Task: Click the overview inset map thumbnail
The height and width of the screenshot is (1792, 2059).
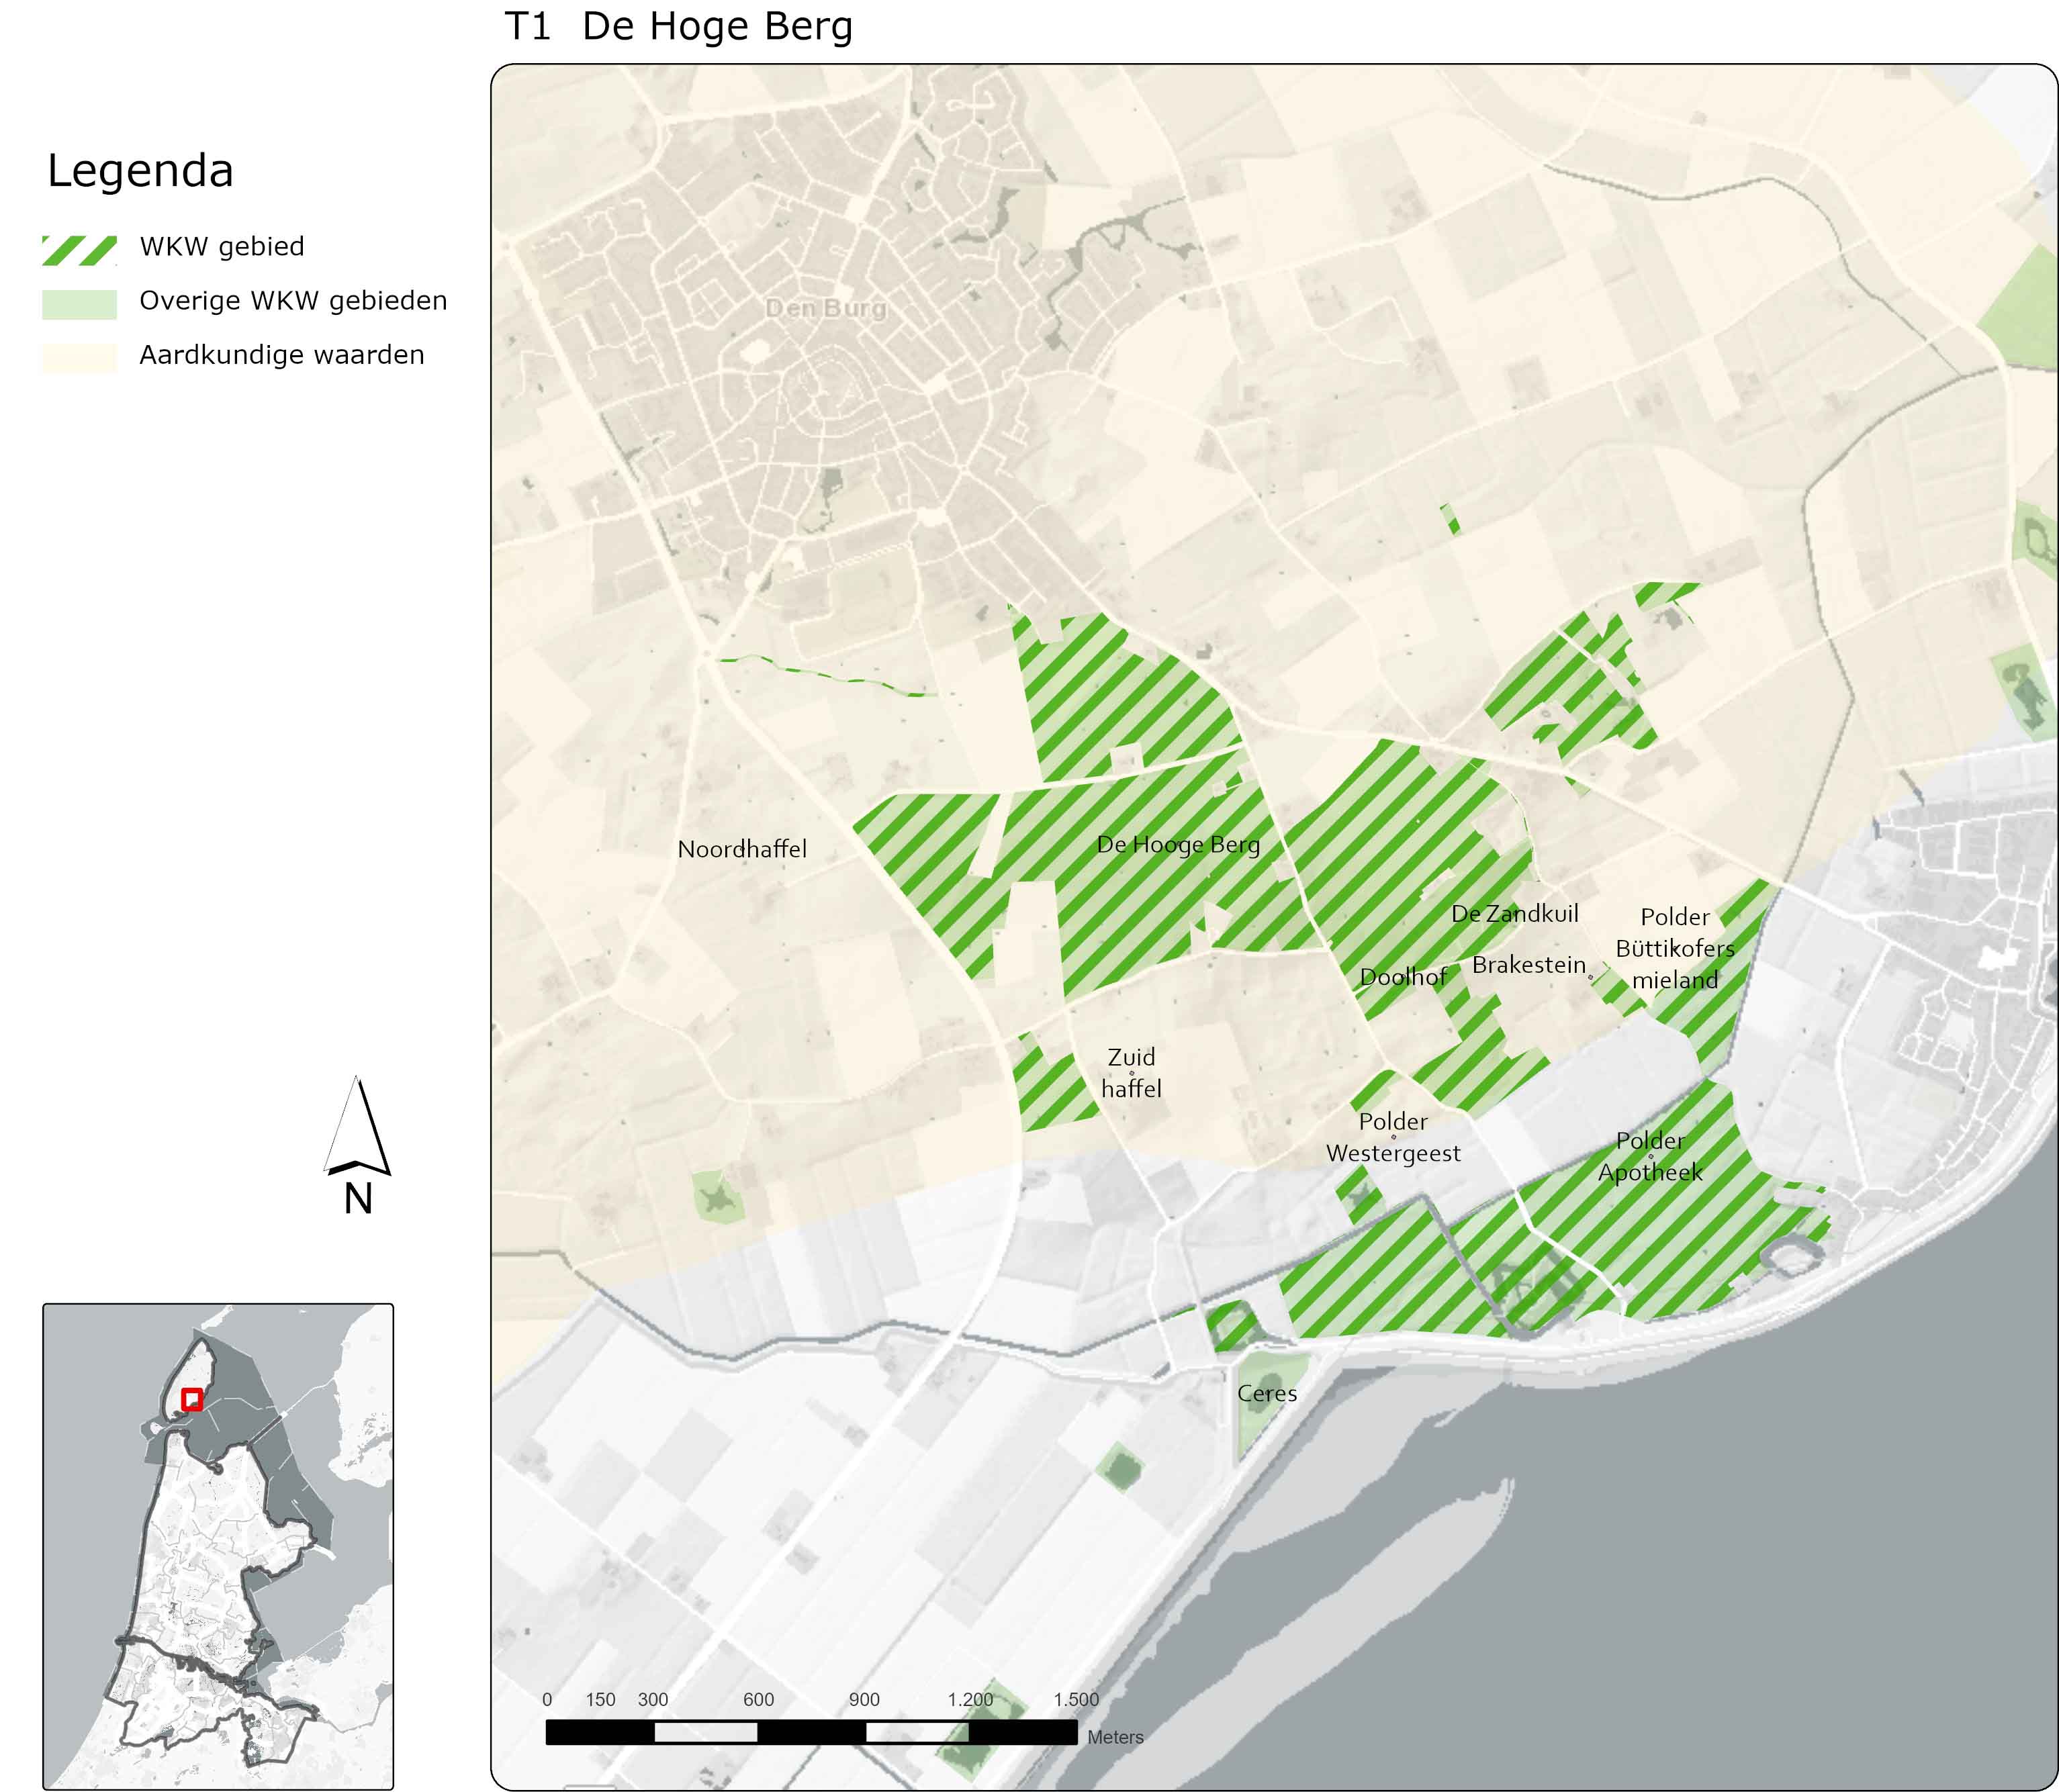Action: coord(218,1547)
